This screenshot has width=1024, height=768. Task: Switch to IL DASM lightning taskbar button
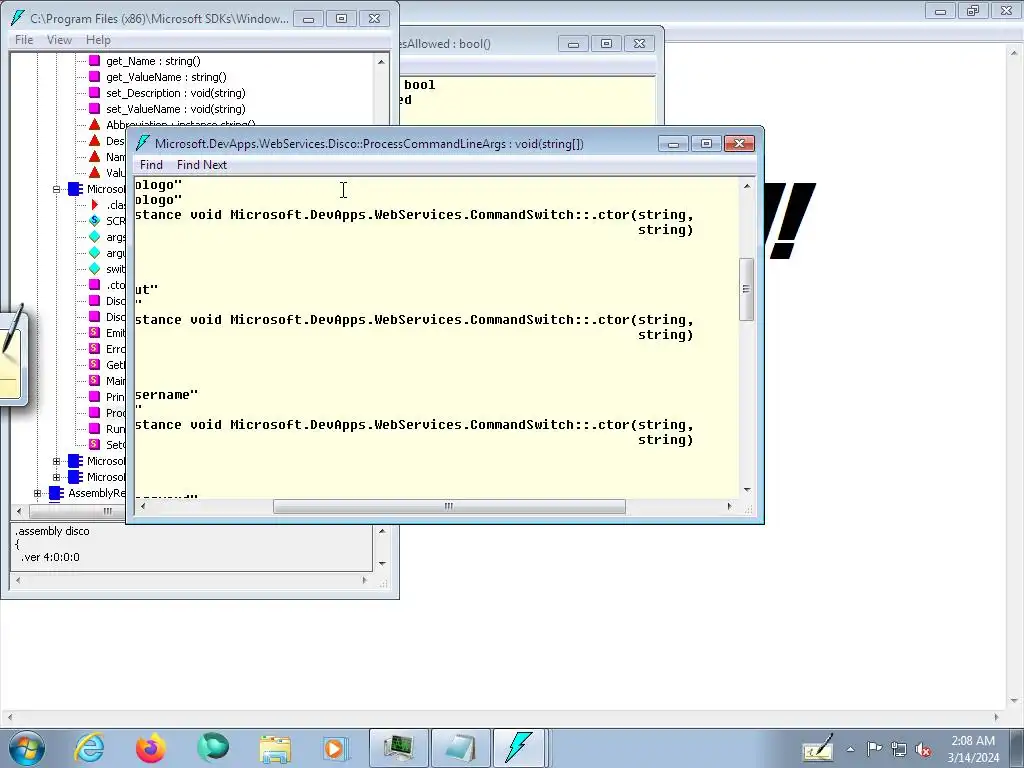(x=519, y=748)
